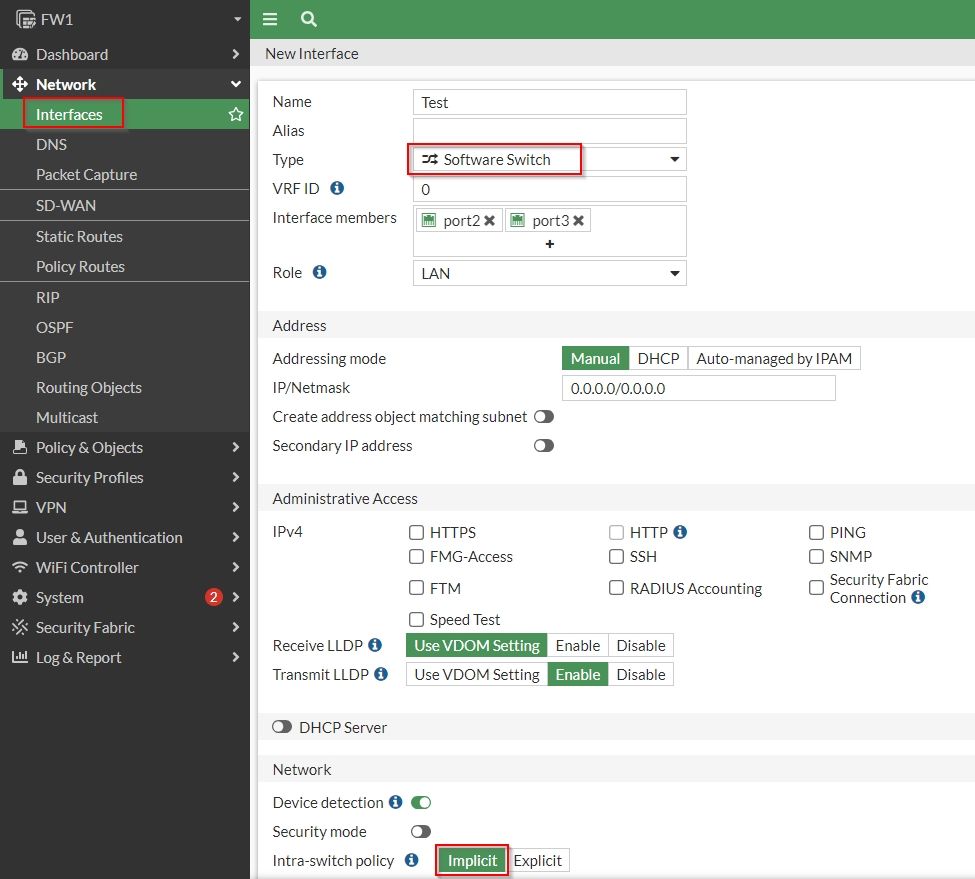The width and height of the screenshot is (975, 879).
Task: Click the hamburger menu icon in top bar
Action: coord(269,19)
